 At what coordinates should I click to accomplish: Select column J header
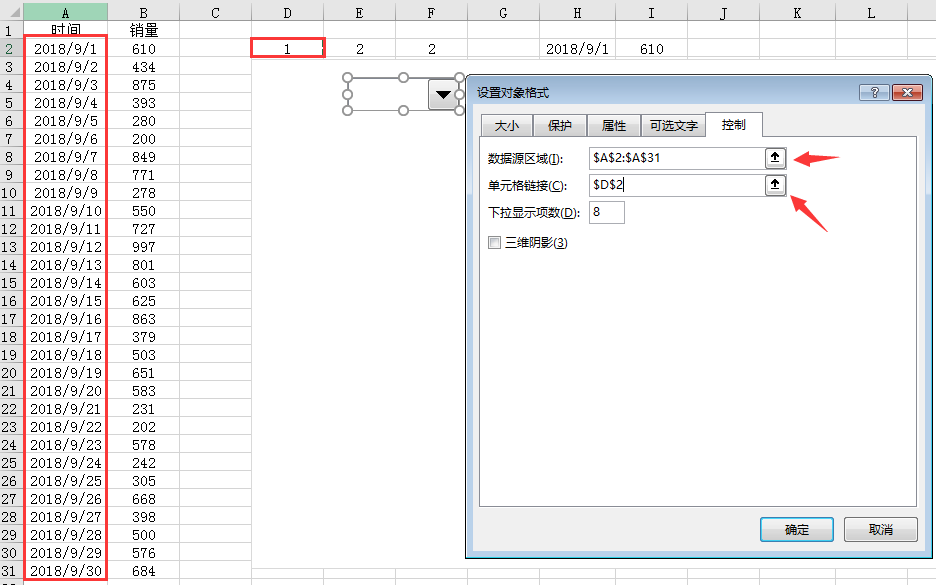723,13
